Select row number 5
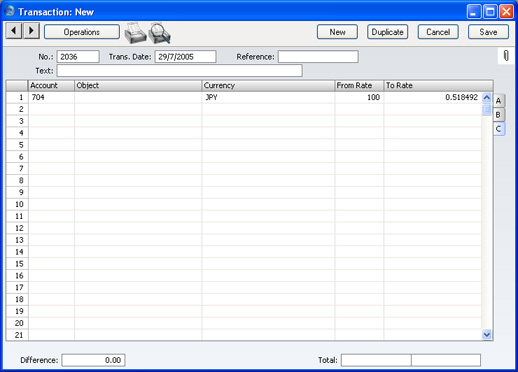This screenshot has height=372, width=518. (x=17, y=145)
